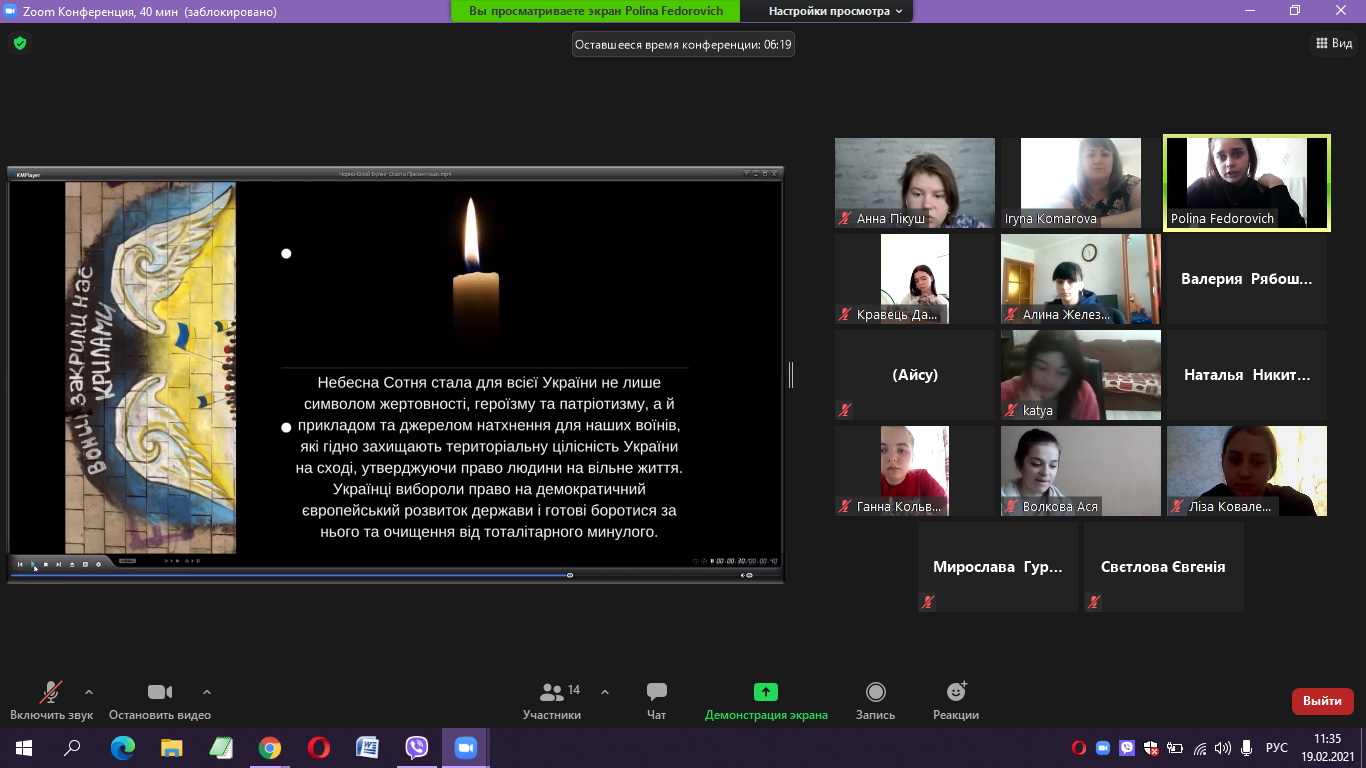
Task: Open Microsoft Word from the taskbar
Action: pos(367,748)
